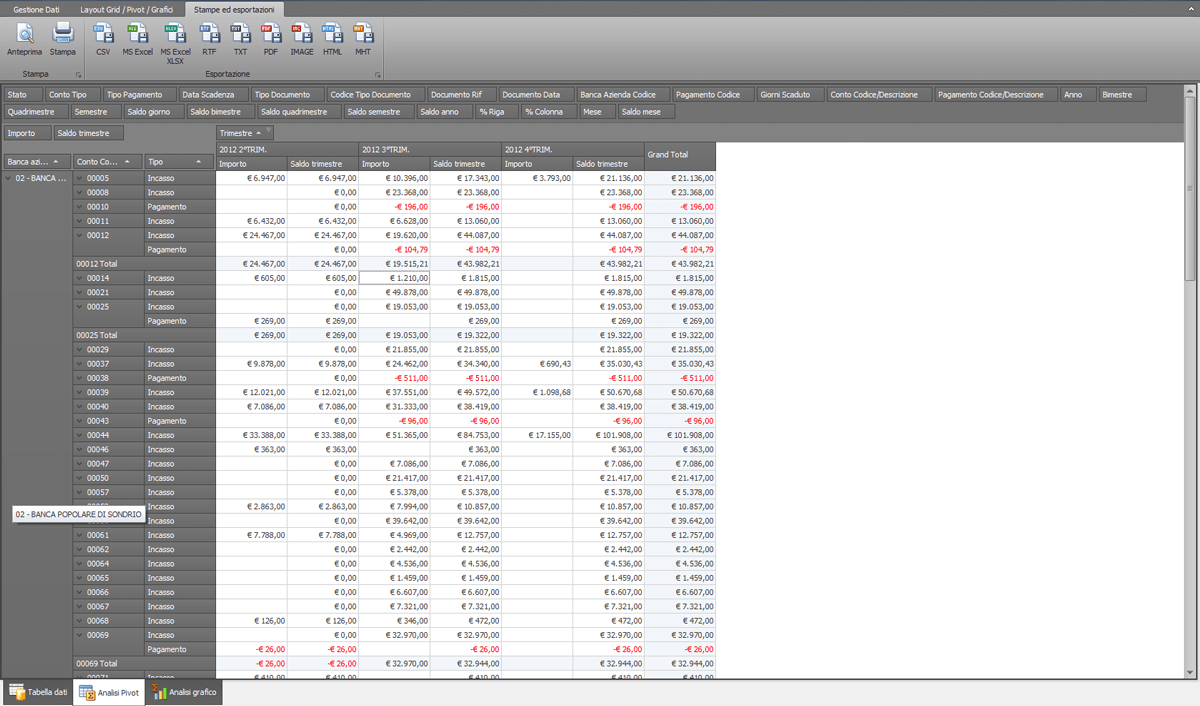Image resolution: width=1200 pixels, height=706 pixels.
Task: Open Layout Grid / Pivot / Grafici tab
Action: (127, 8)
